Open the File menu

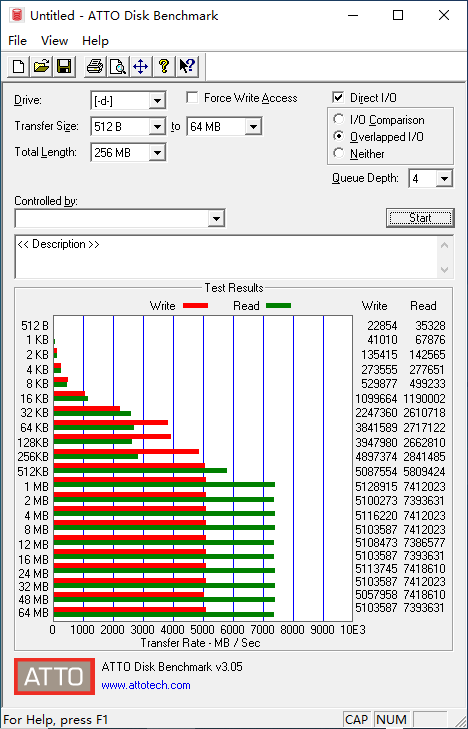pos(18,41)
